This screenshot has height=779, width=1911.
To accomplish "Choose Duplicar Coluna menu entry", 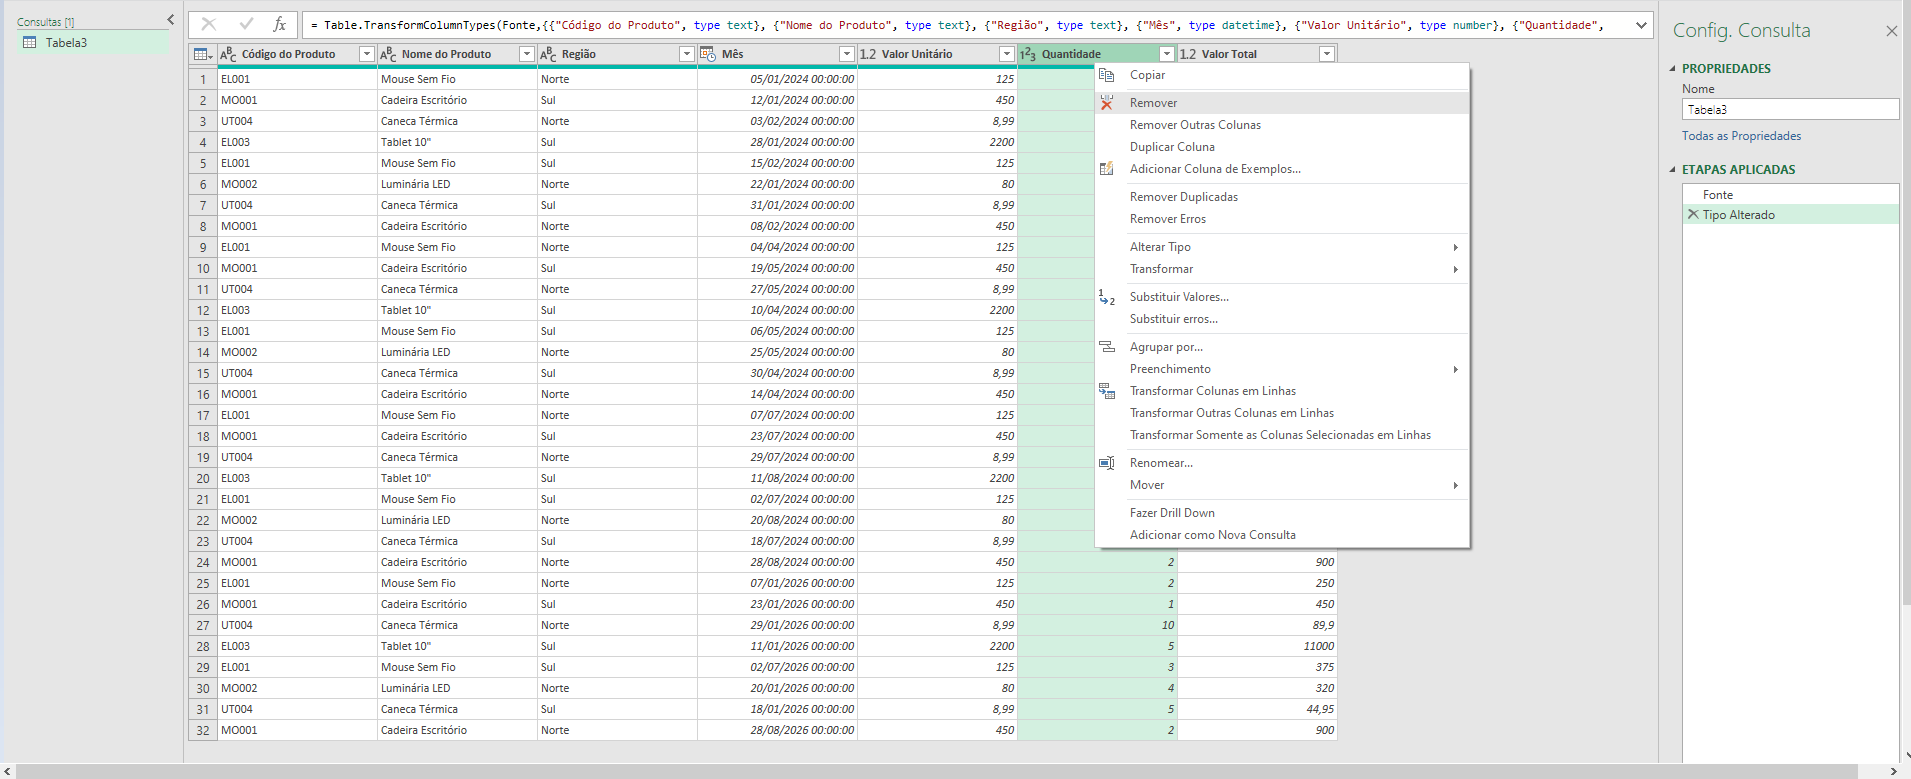I will pyautogui.click(x=1282, y=147).
